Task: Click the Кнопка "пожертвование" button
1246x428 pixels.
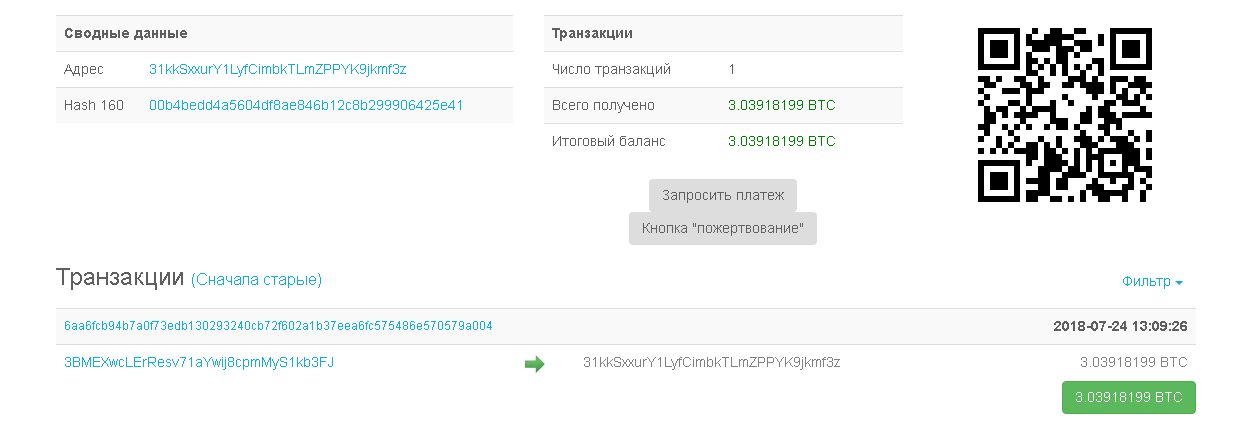Action: (722, 228)
